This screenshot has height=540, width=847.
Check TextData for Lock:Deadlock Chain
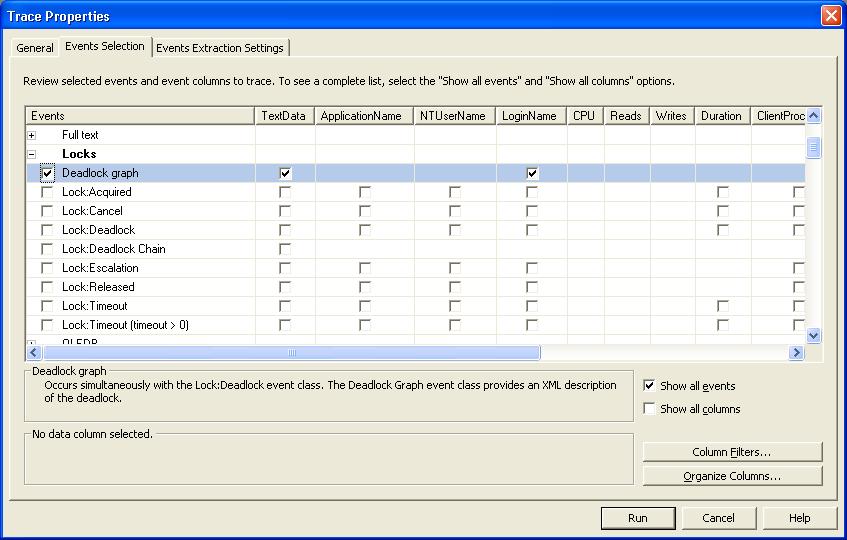[x=285, y=249]
